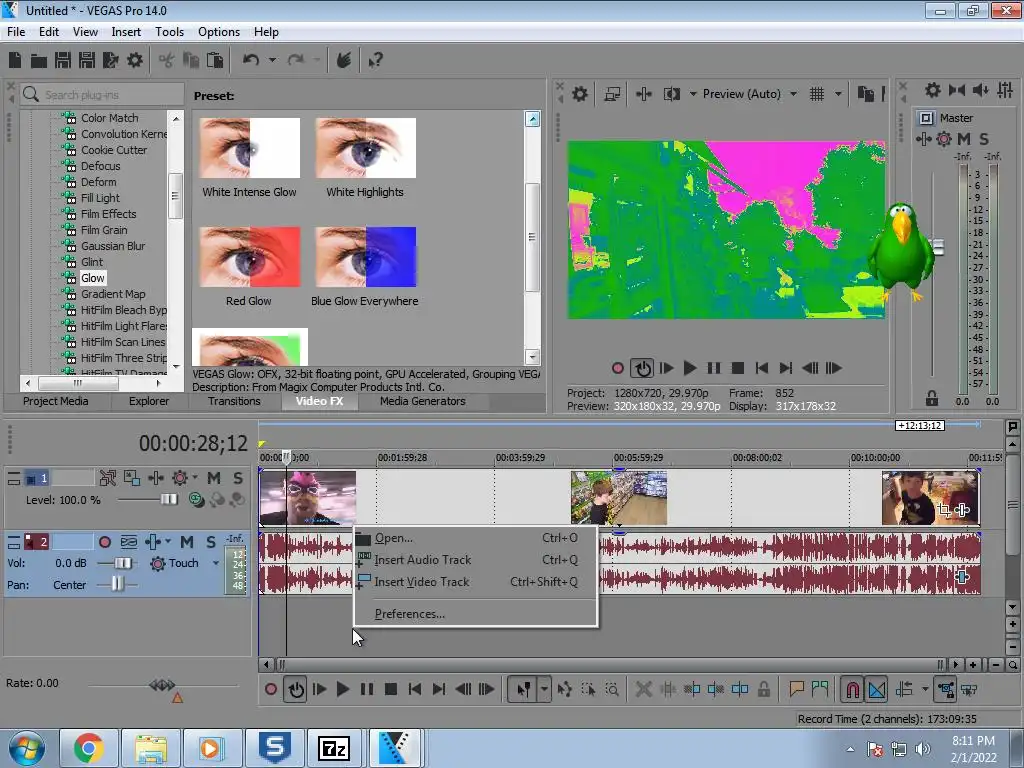Open Auto Ripple dropdown arrow
1024x768 pixels.
coord(925,690)
